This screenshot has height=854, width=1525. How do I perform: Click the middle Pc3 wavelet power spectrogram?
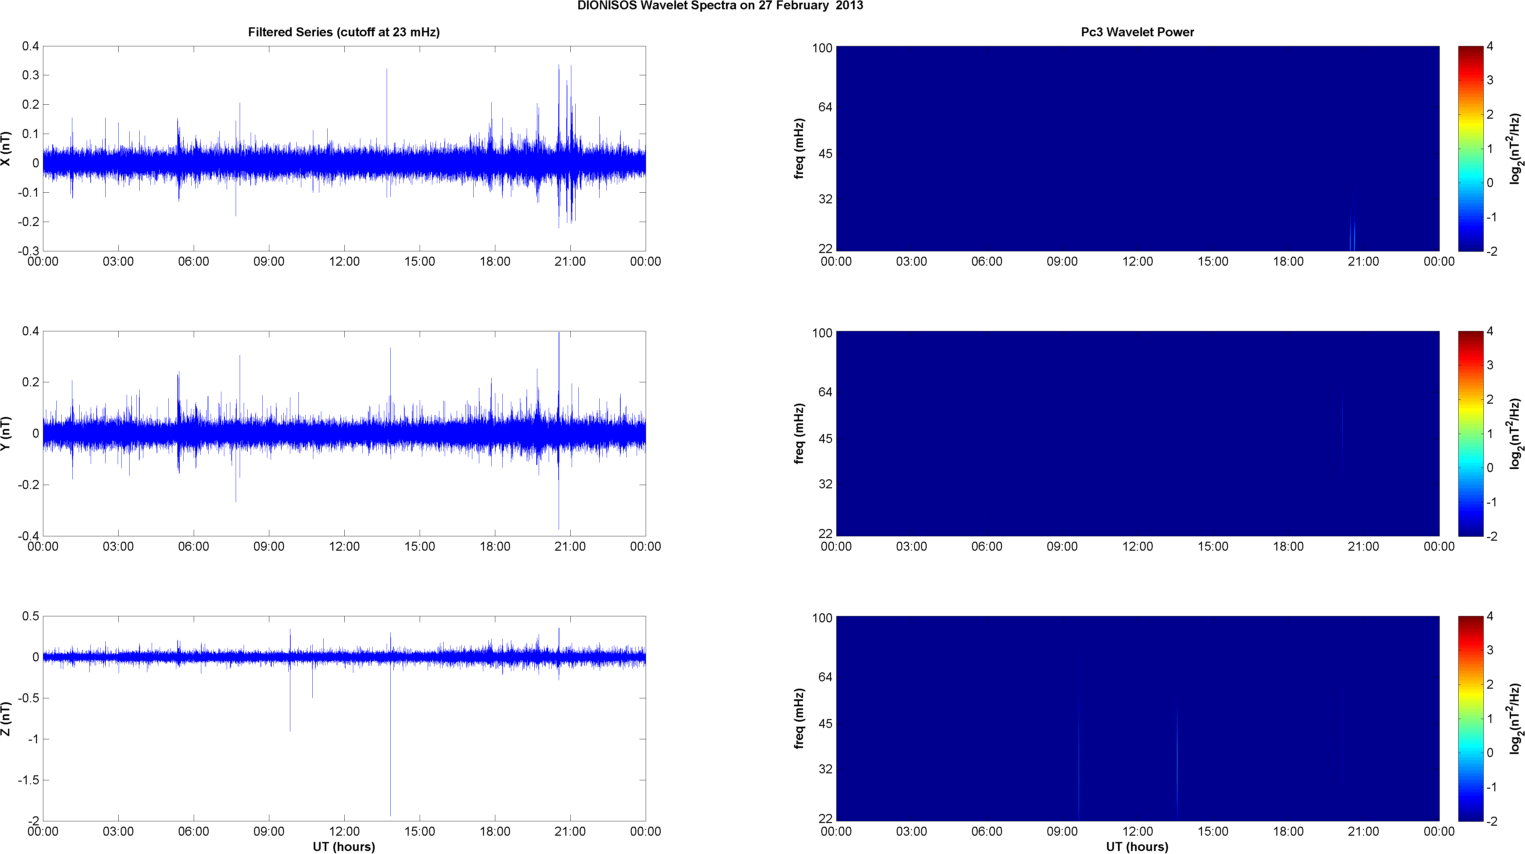click(x=1137, y=433)
